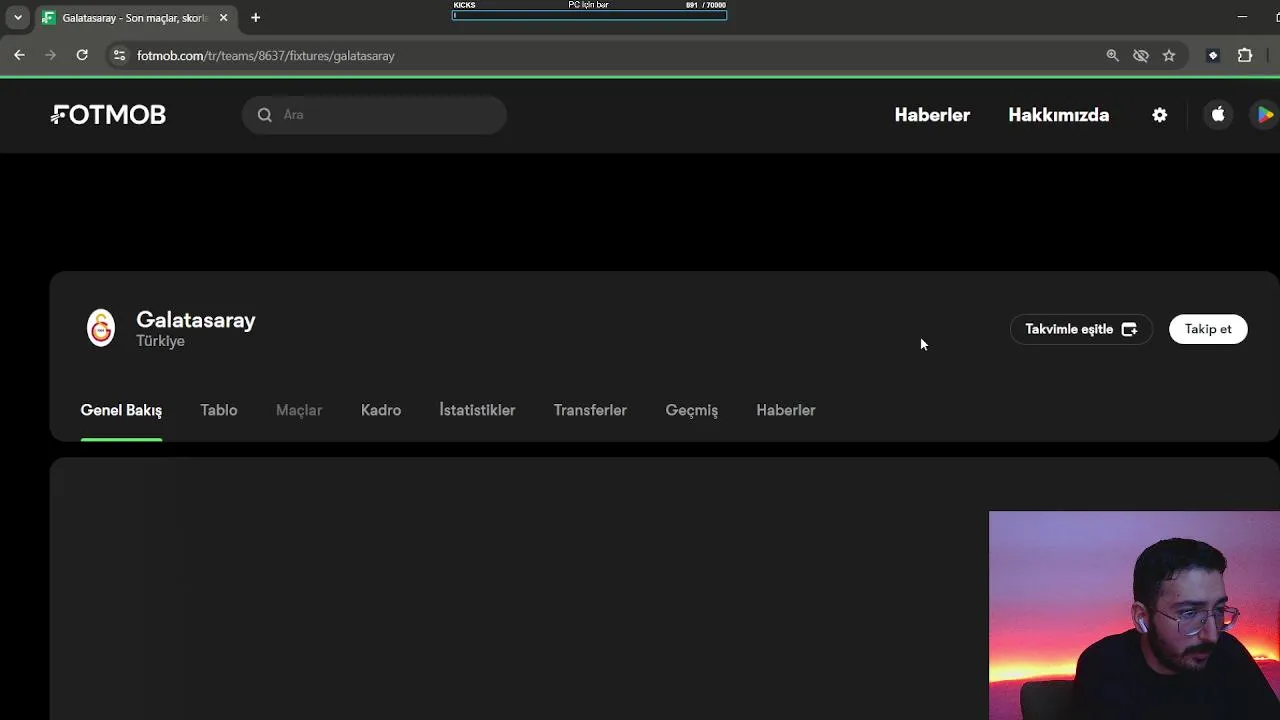Viewport: 1280px width, 720px height.
Task: Expand the tab search dropdown arrow
Action: 17,17
